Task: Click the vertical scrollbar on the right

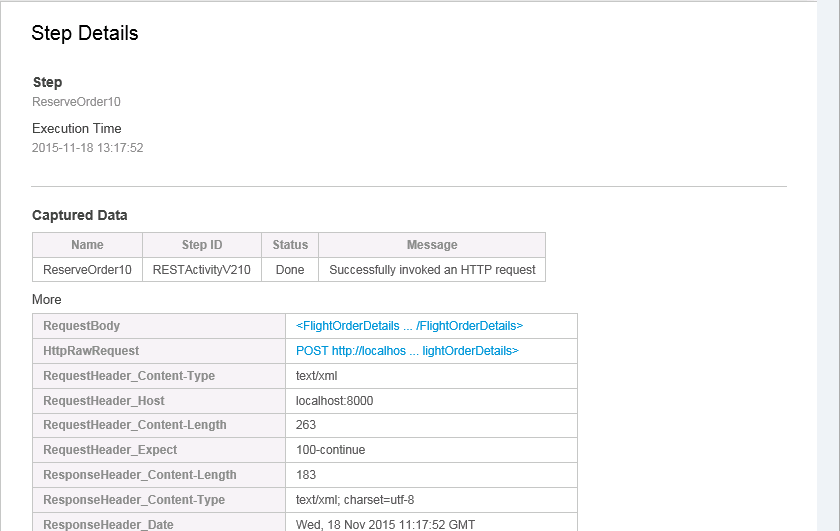Action: tap(828, 265)
